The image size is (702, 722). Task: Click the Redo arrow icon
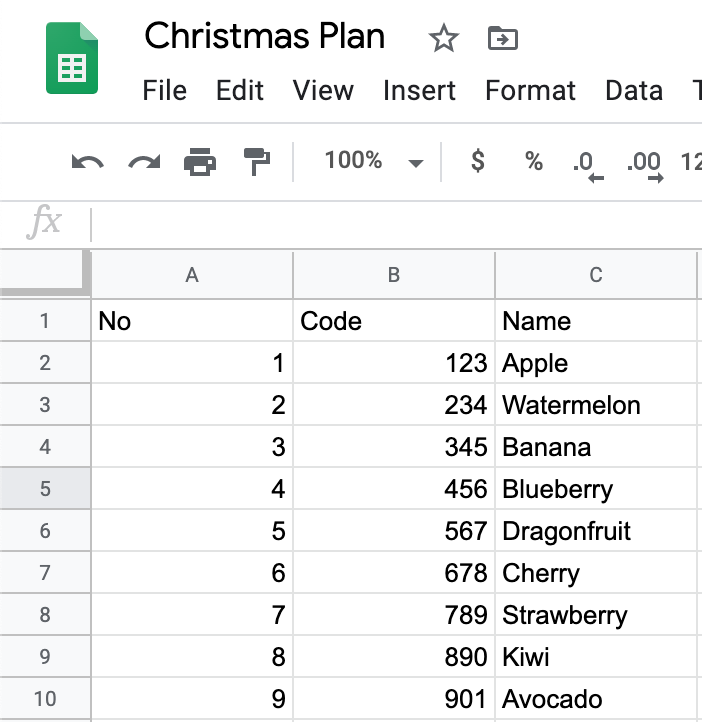[144, 162]
